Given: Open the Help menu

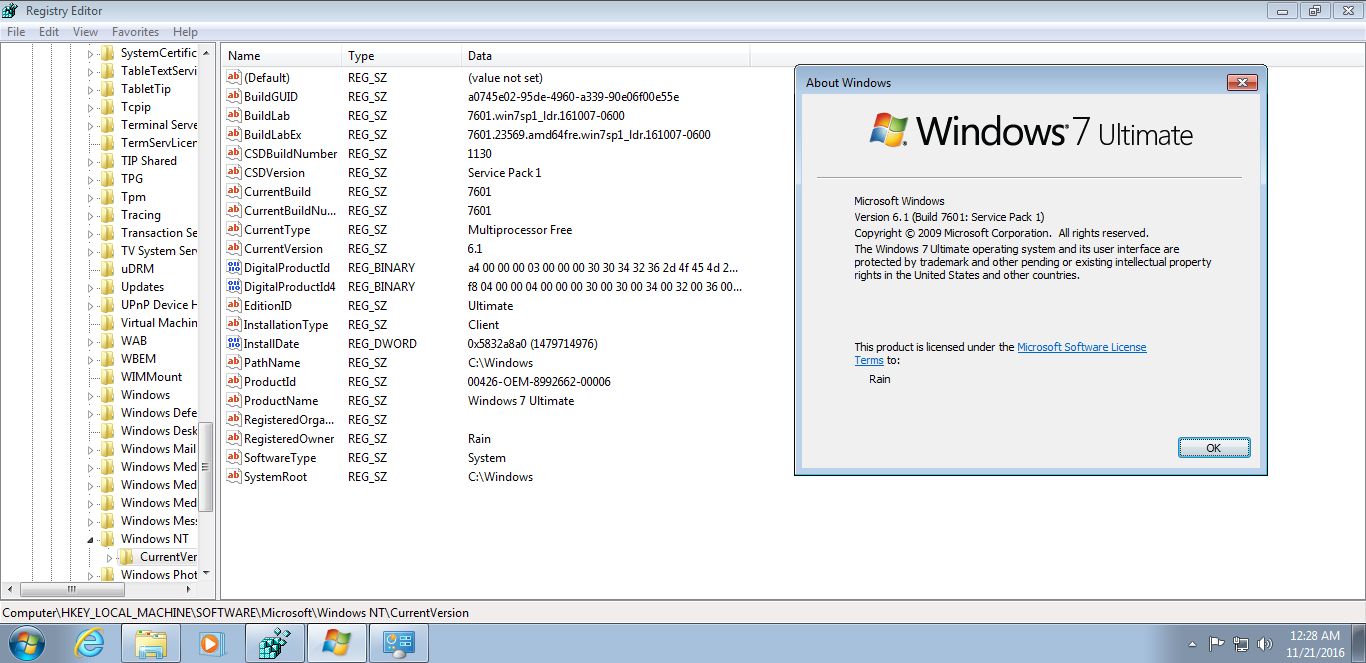Looking at the screenshot, I should coord(185,32).
